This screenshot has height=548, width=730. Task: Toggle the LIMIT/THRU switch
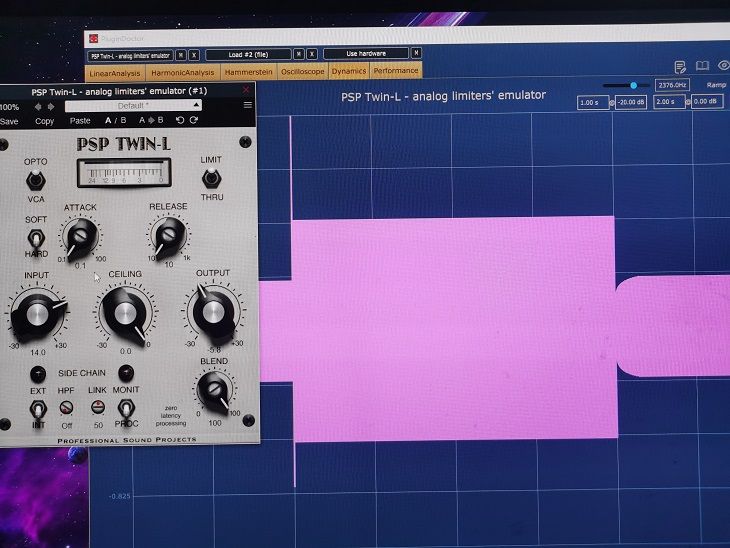point(211,178)
